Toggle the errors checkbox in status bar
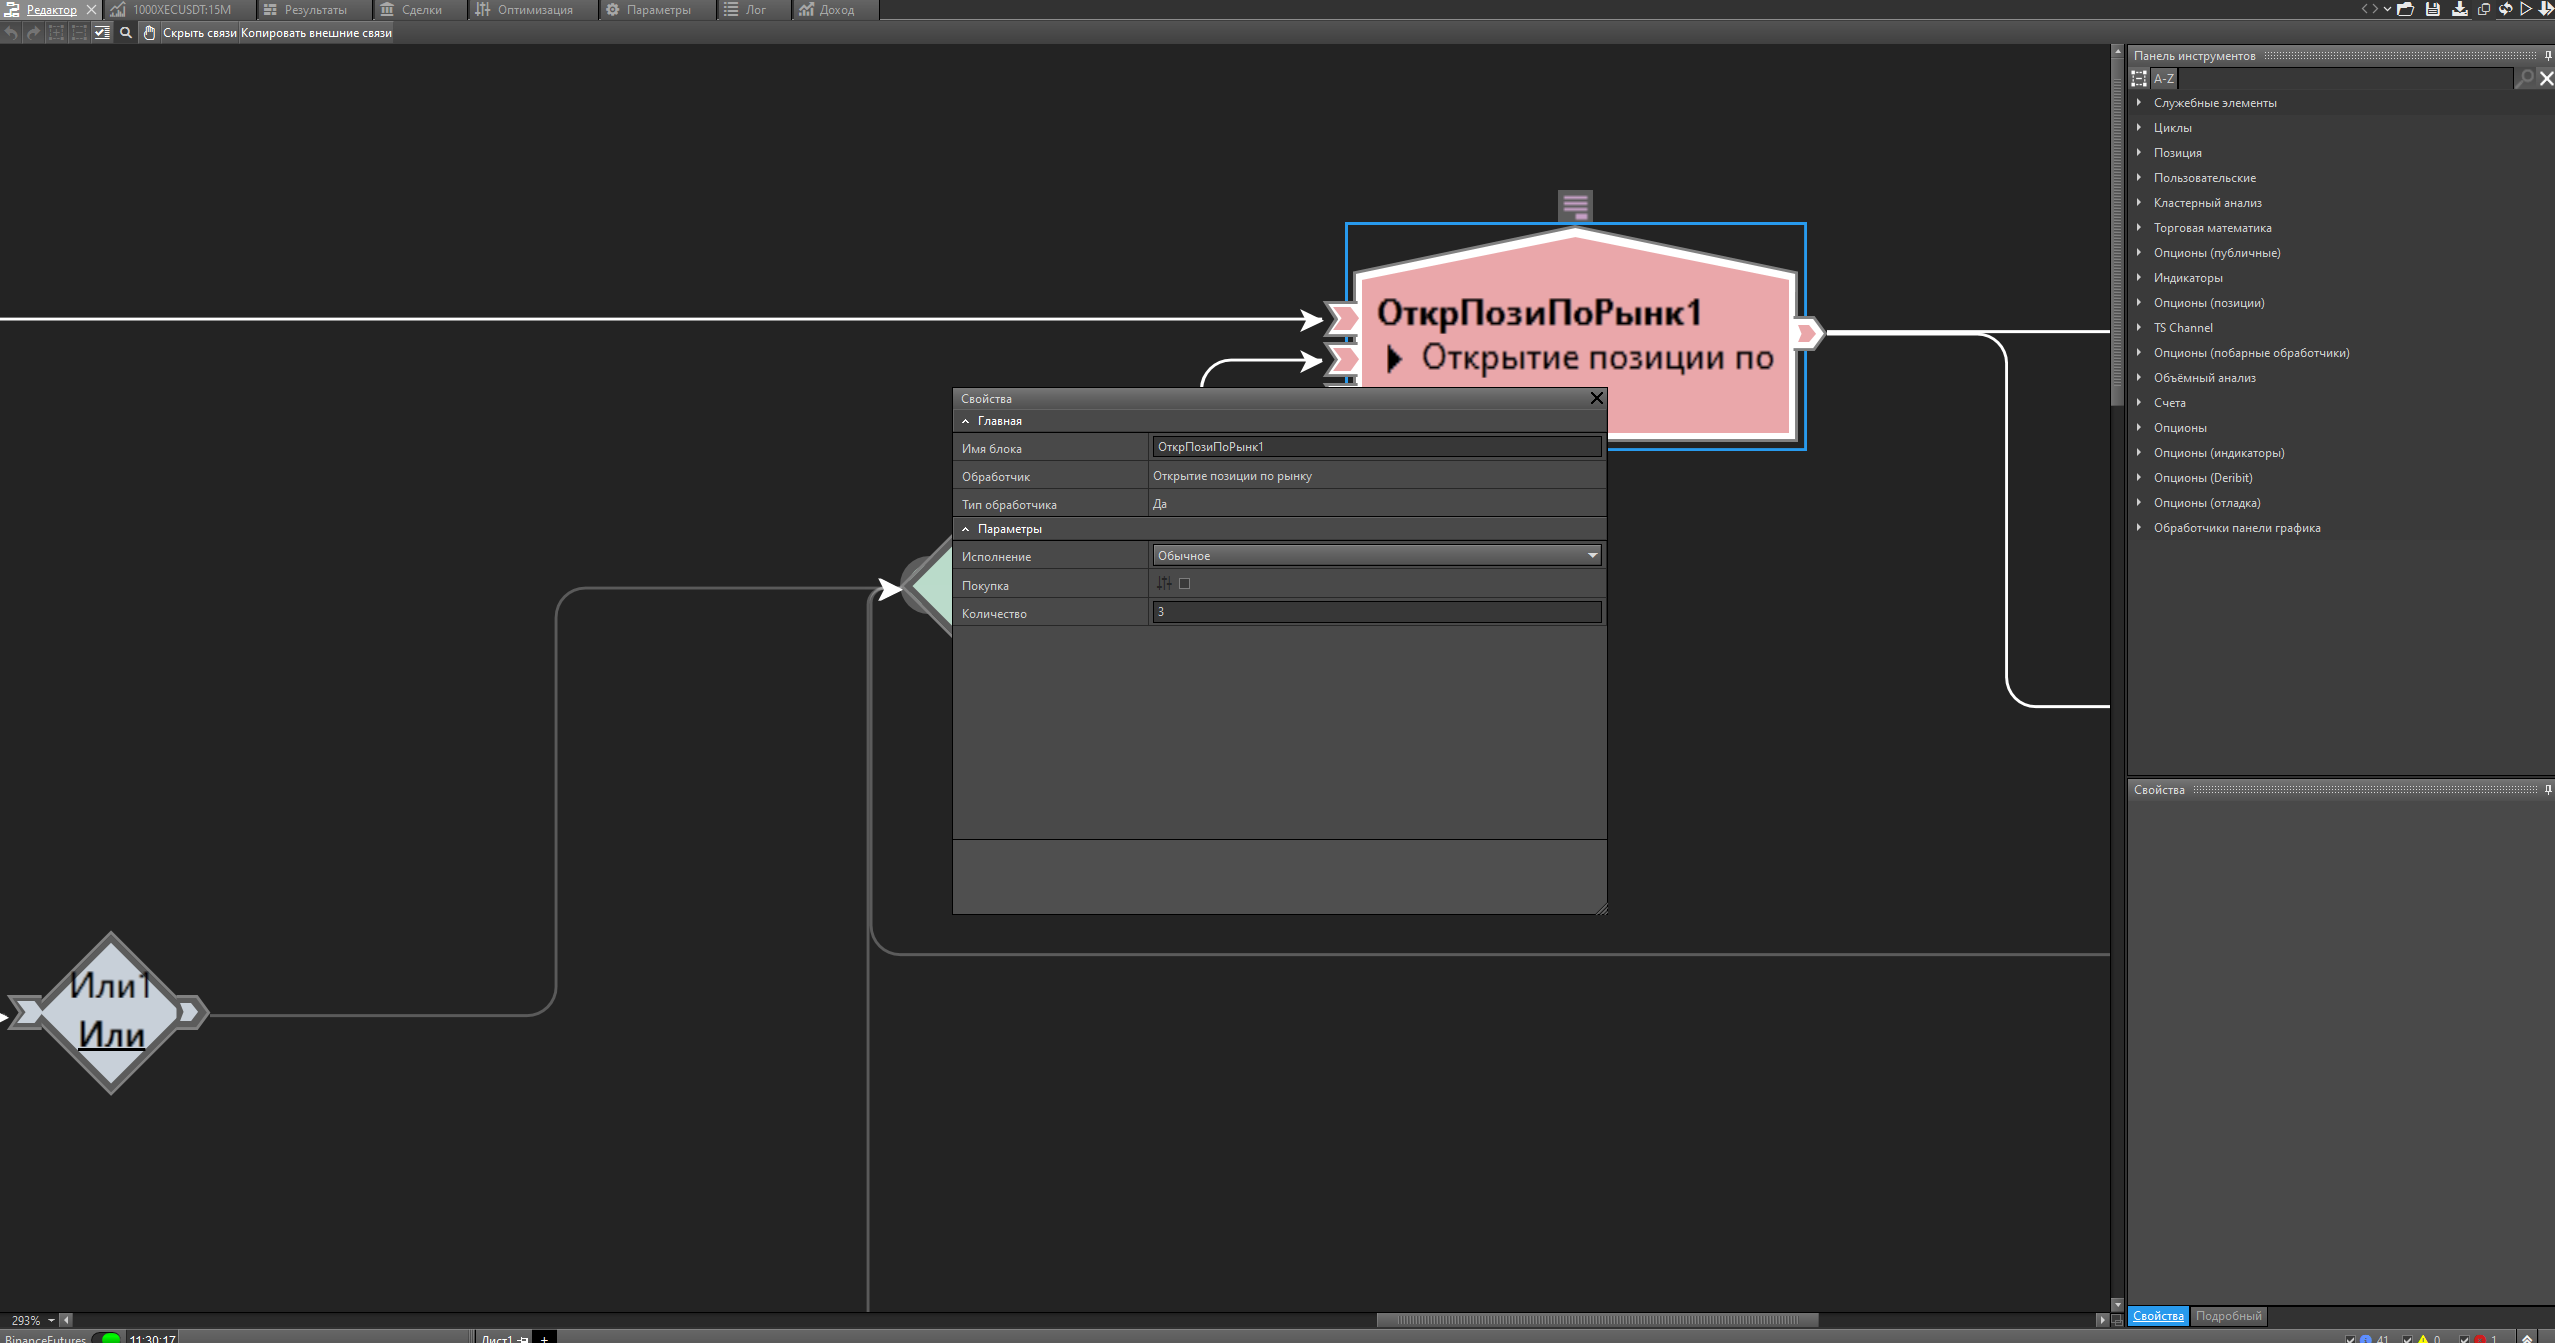This screenshot has width=2555, height=1343. coord(2464,1340)
